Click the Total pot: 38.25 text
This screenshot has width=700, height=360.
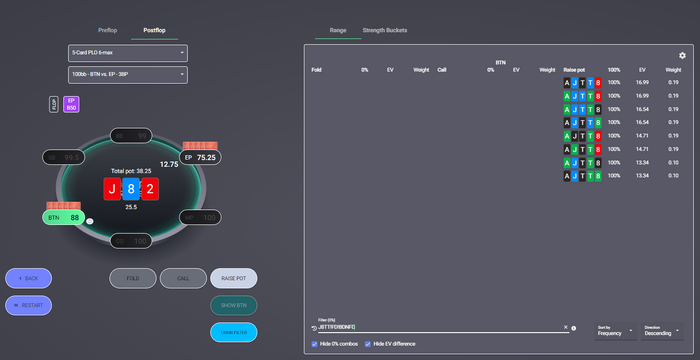(131, 171)
